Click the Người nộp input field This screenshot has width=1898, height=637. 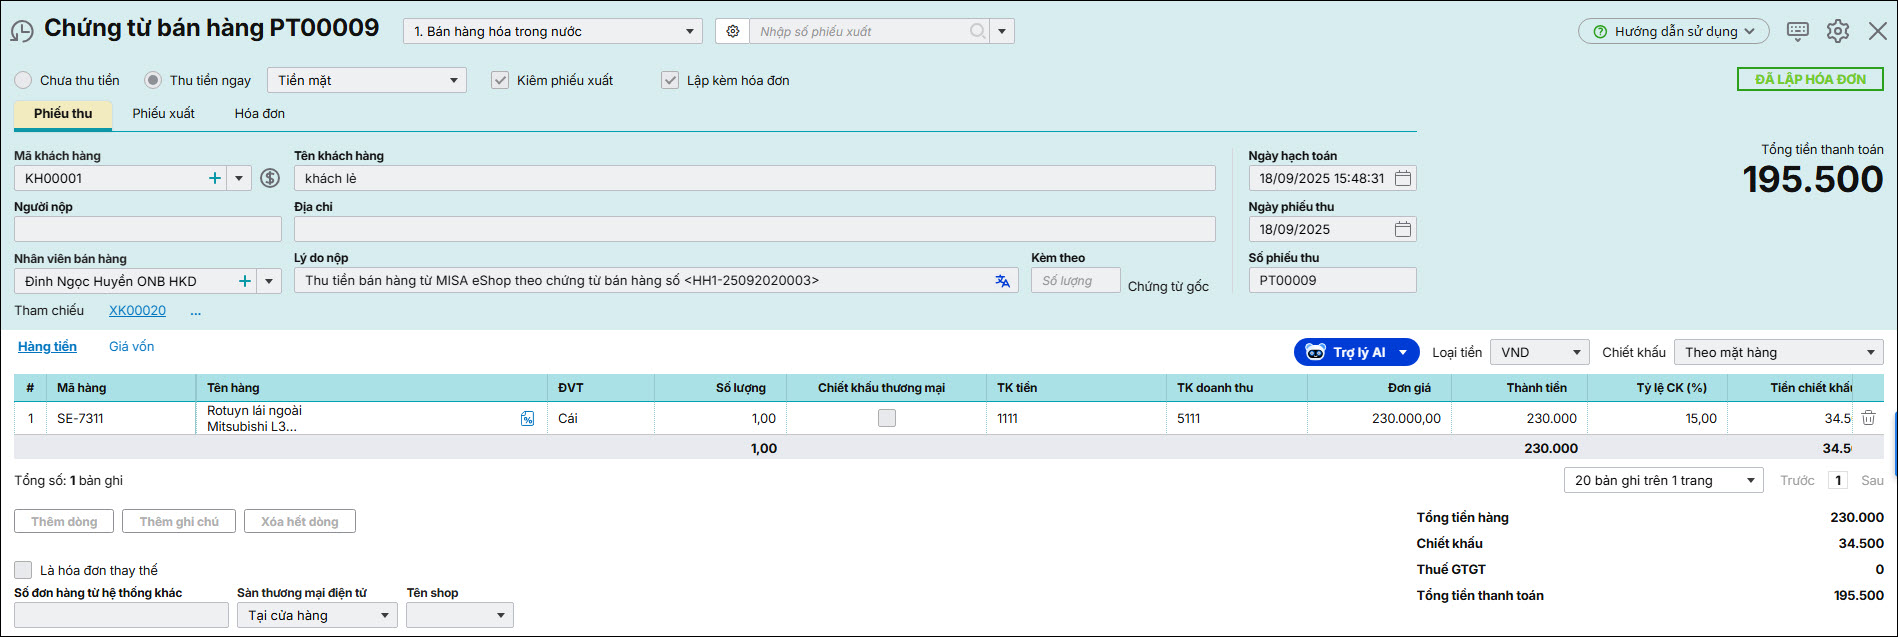(x=148, y=230)
